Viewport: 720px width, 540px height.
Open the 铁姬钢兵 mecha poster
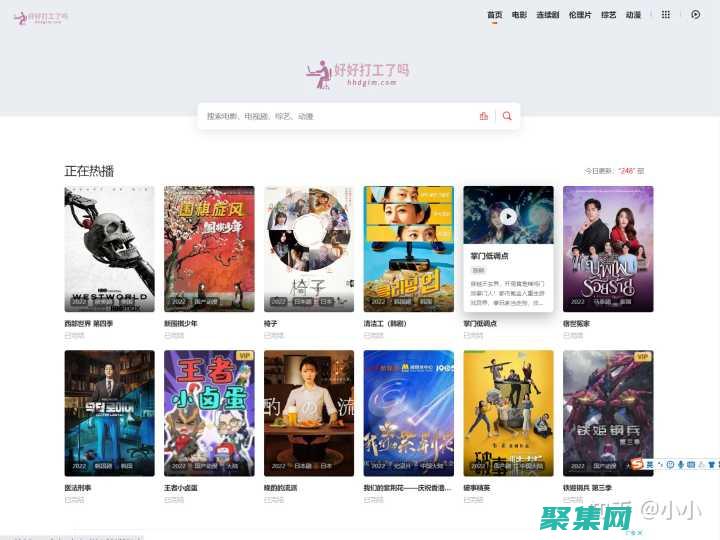point(608,413)
